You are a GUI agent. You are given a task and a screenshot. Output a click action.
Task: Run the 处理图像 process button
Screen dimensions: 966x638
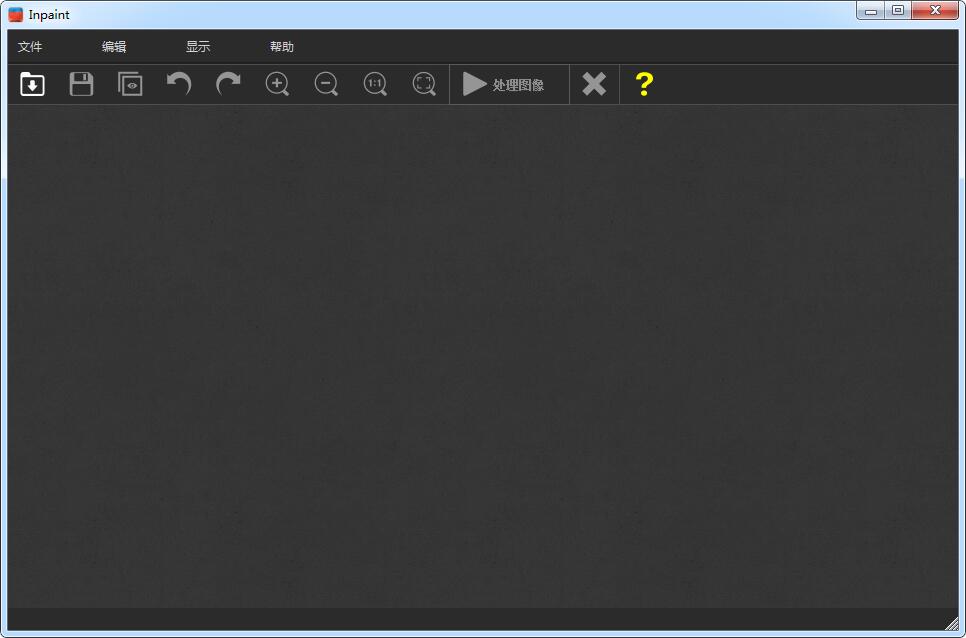pos(509,84)
